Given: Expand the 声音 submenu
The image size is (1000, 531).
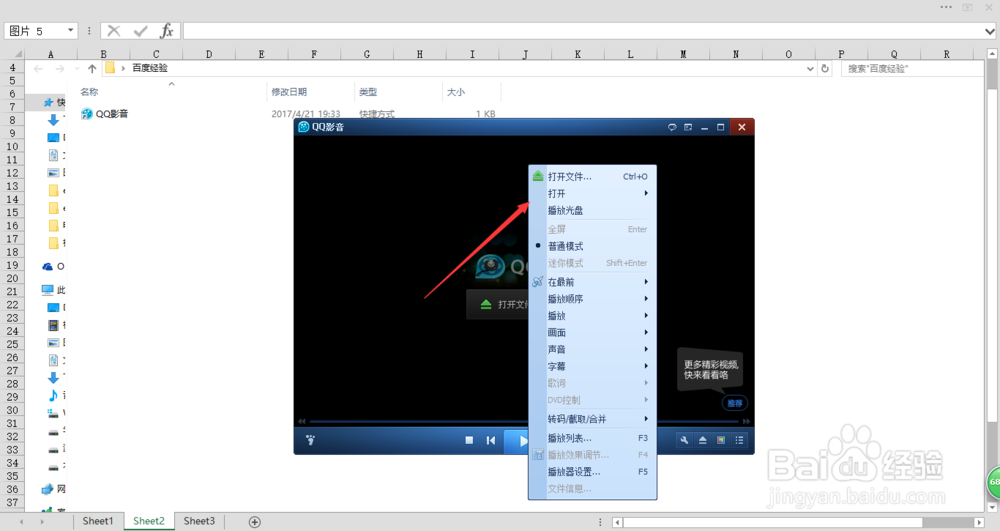Looking at the screenshot, I should click(592, 349).
